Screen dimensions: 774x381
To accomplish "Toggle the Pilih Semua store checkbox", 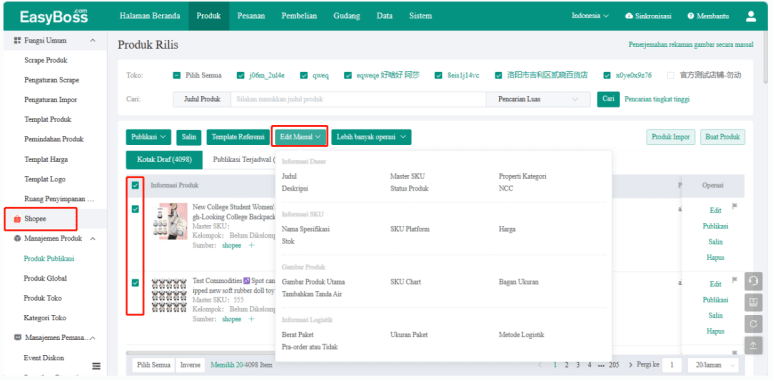I will click(x=176, y=76).
